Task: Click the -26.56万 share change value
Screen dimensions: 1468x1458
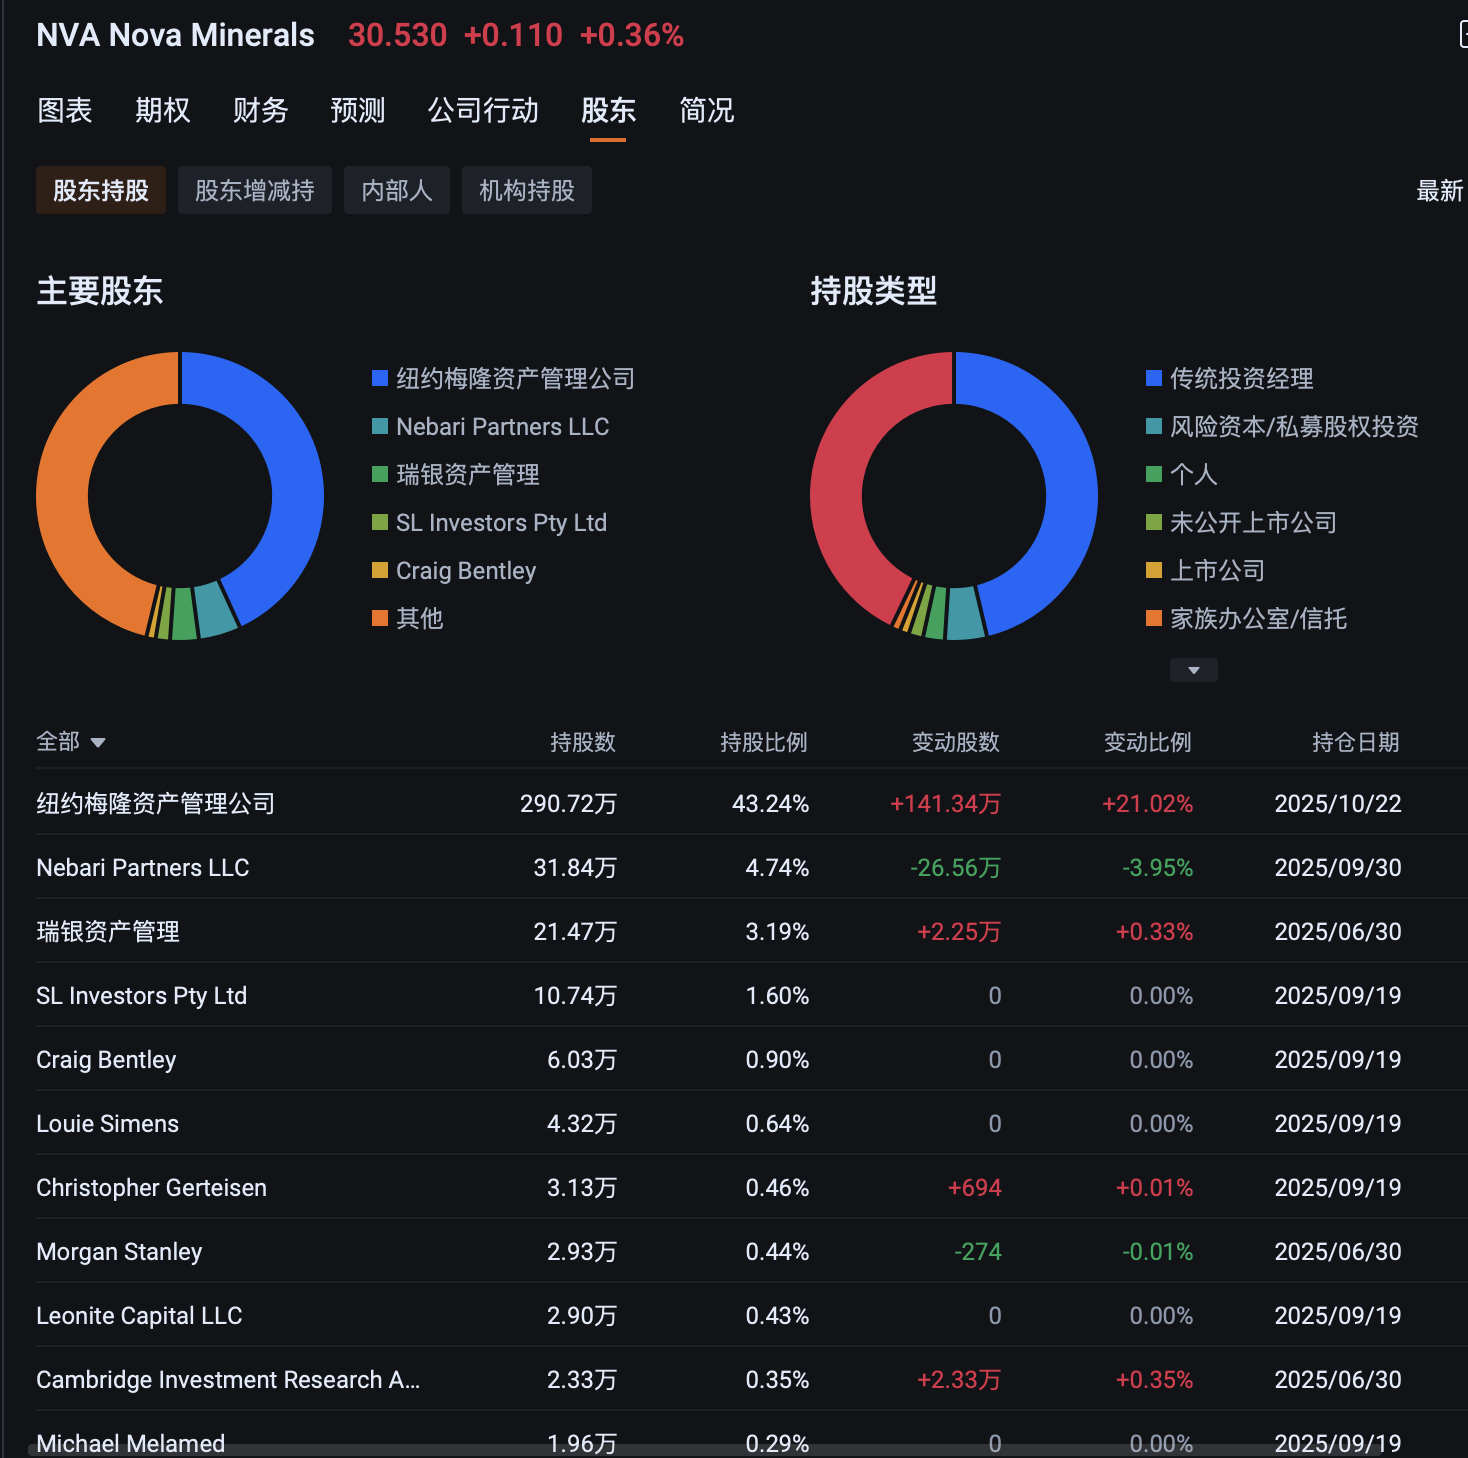Action: pos(955,867)
